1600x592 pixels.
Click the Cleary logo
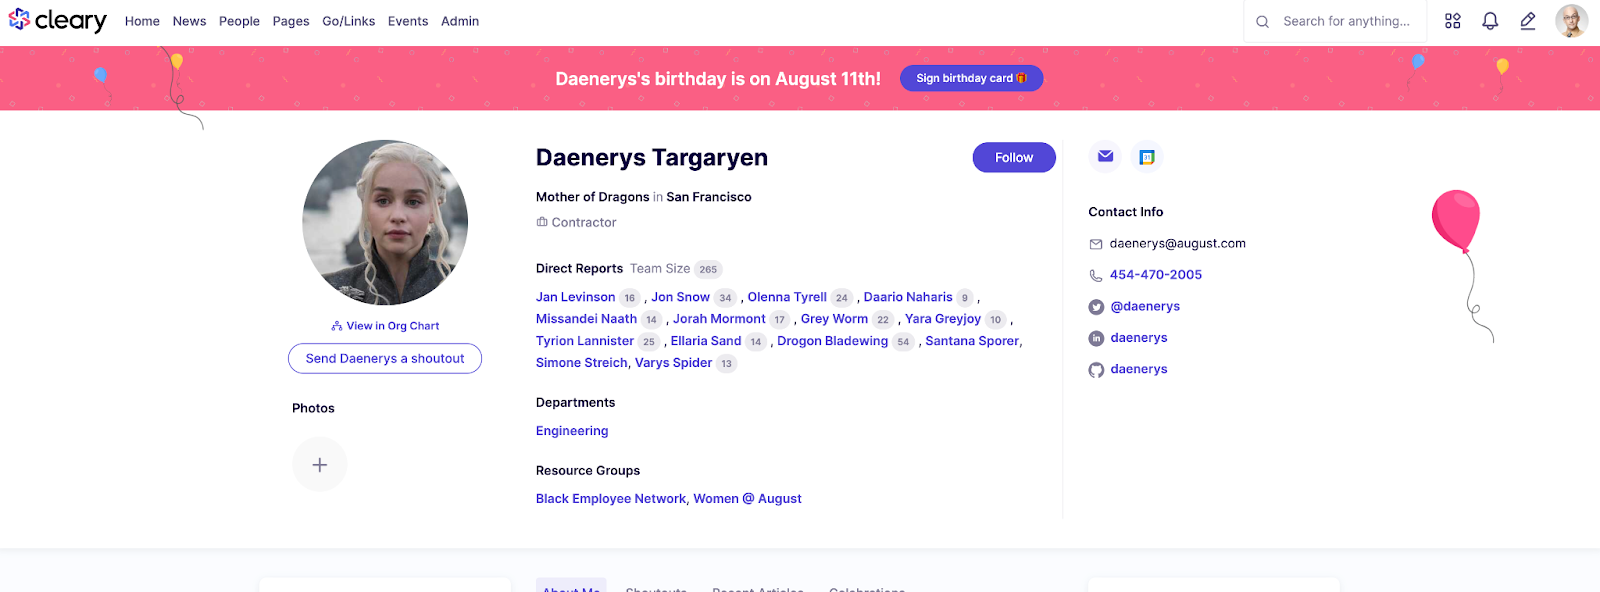point(57,20)
